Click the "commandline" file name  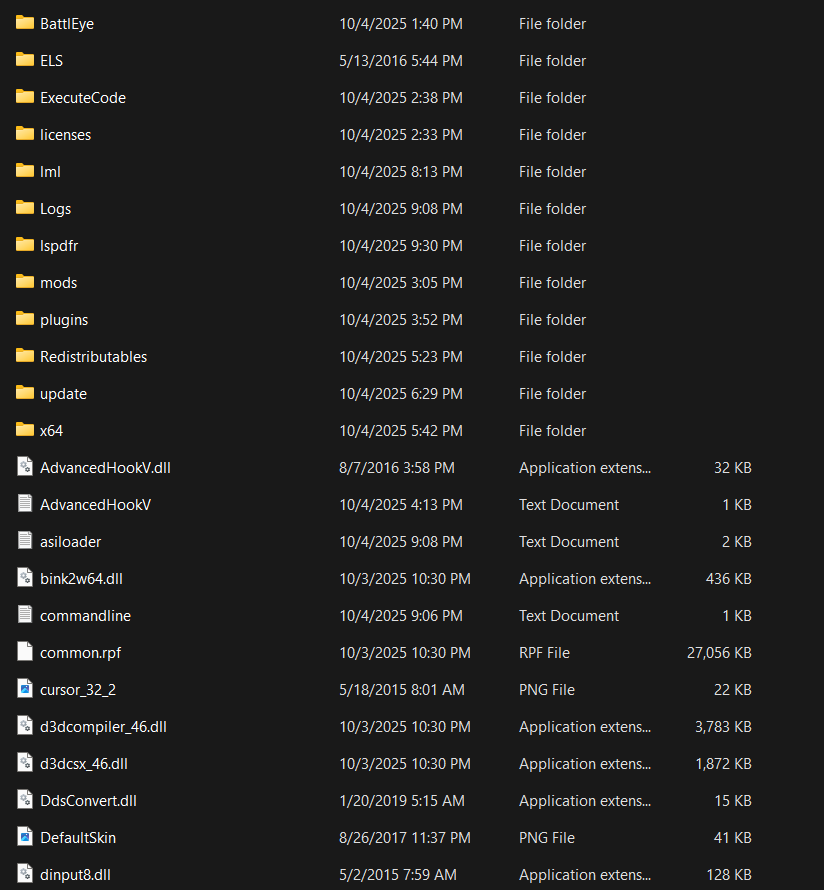[x=86, y=616]
